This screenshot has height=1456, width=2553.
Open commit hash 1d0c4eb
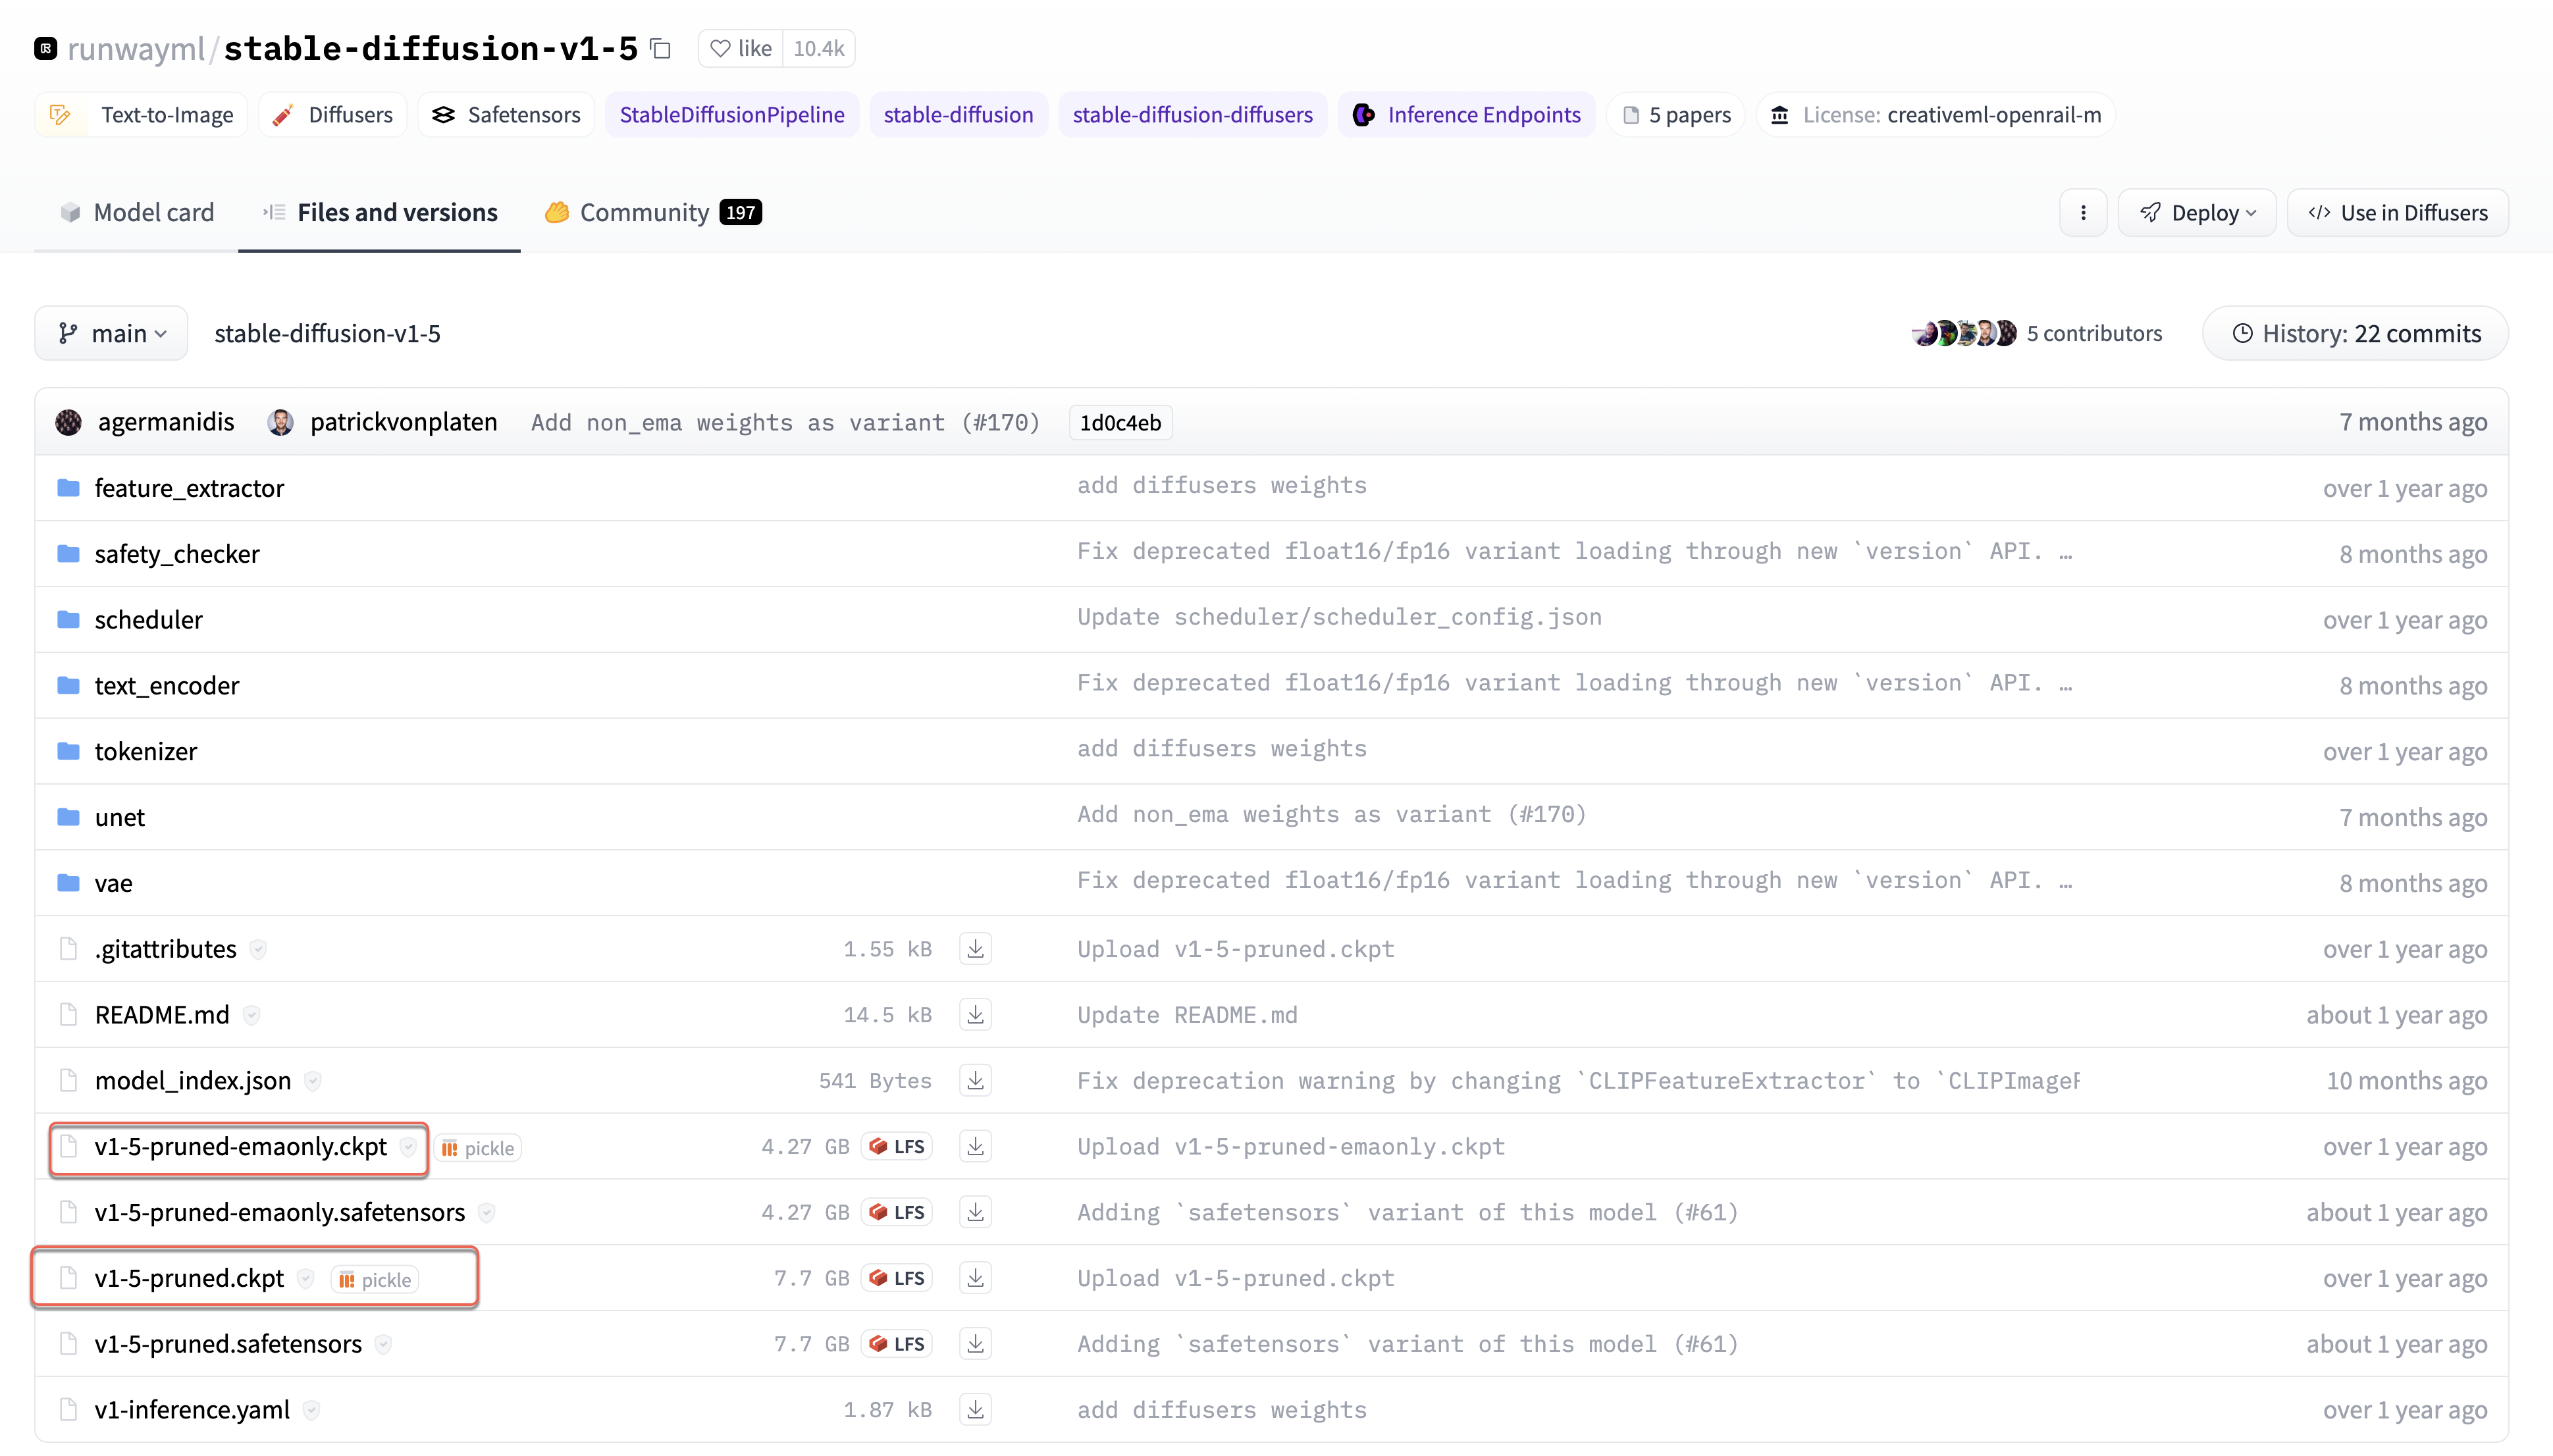click(1120, 423)
